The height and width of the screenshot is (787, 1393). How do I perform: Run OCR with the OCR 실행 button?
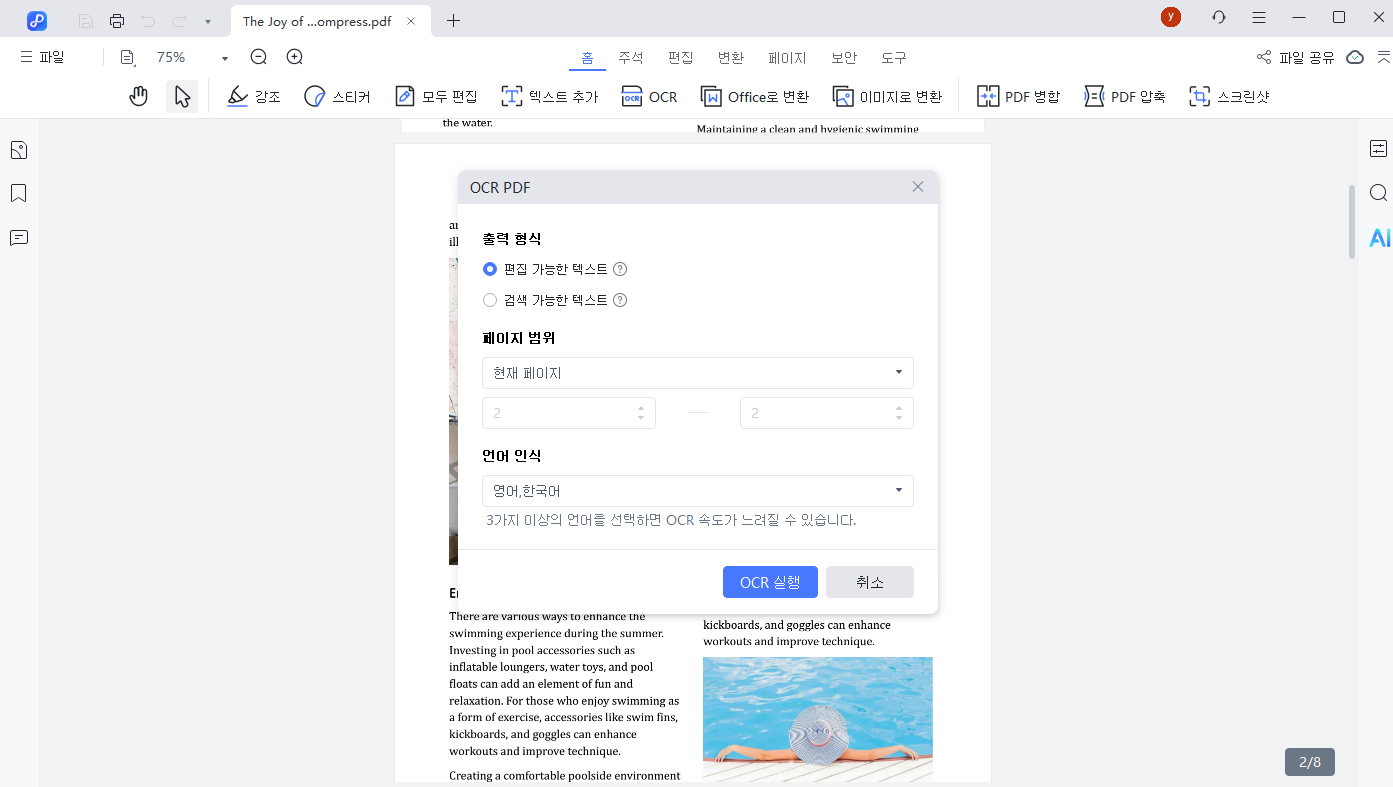coord(770,581)
